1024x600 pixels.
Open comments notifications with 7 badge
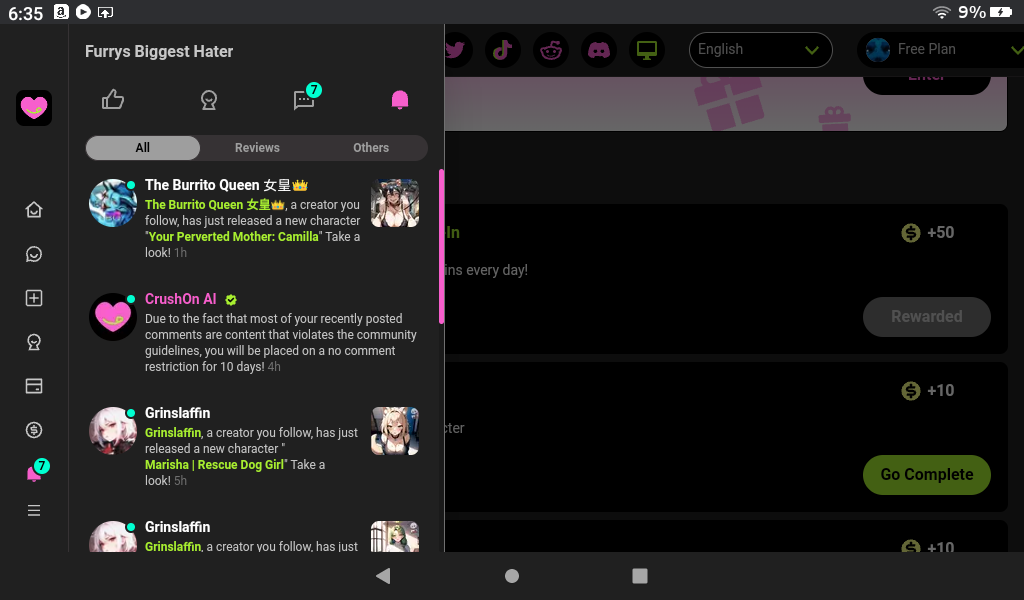306,97
